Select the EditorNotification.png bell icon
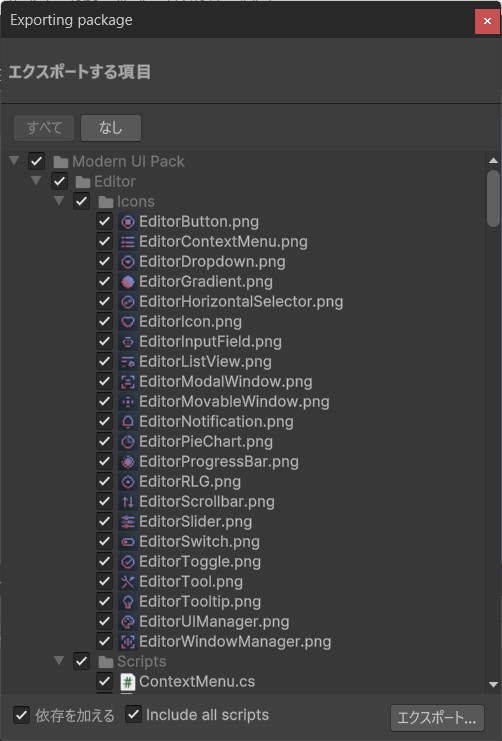Screen dimensions: 502x741 [128, 422]
